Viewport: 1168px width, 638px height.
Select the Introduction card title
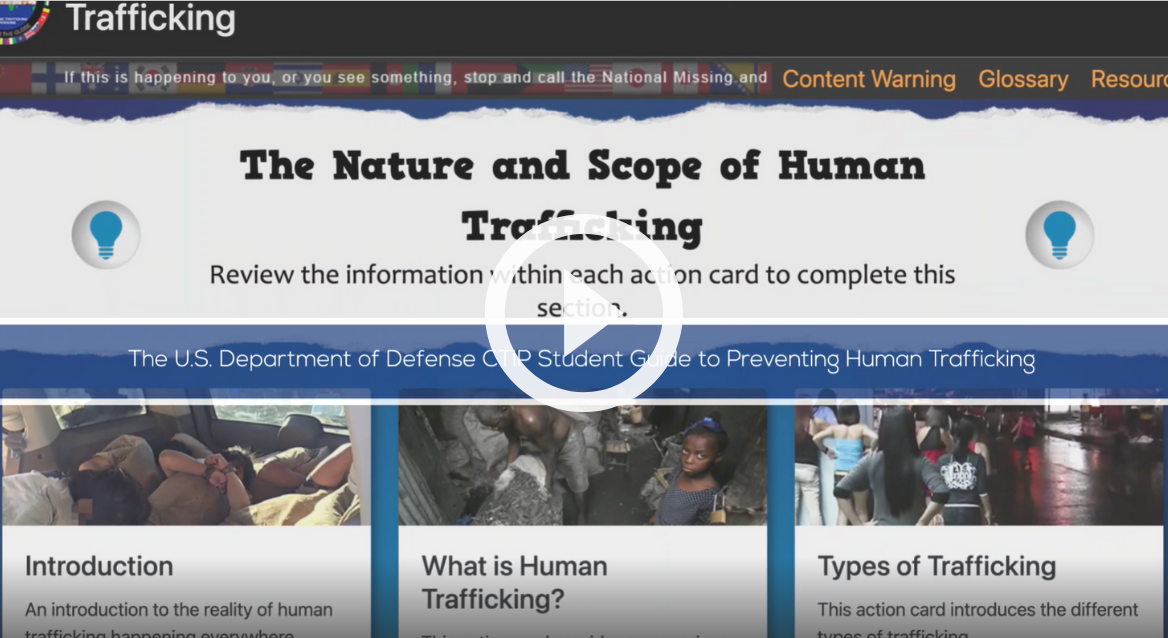coord(99,566)
